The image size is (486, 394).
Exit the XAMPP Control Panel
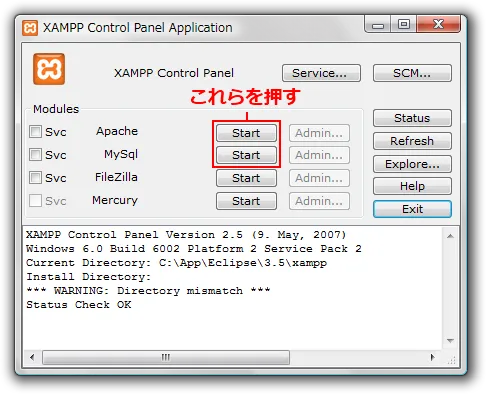412,209
